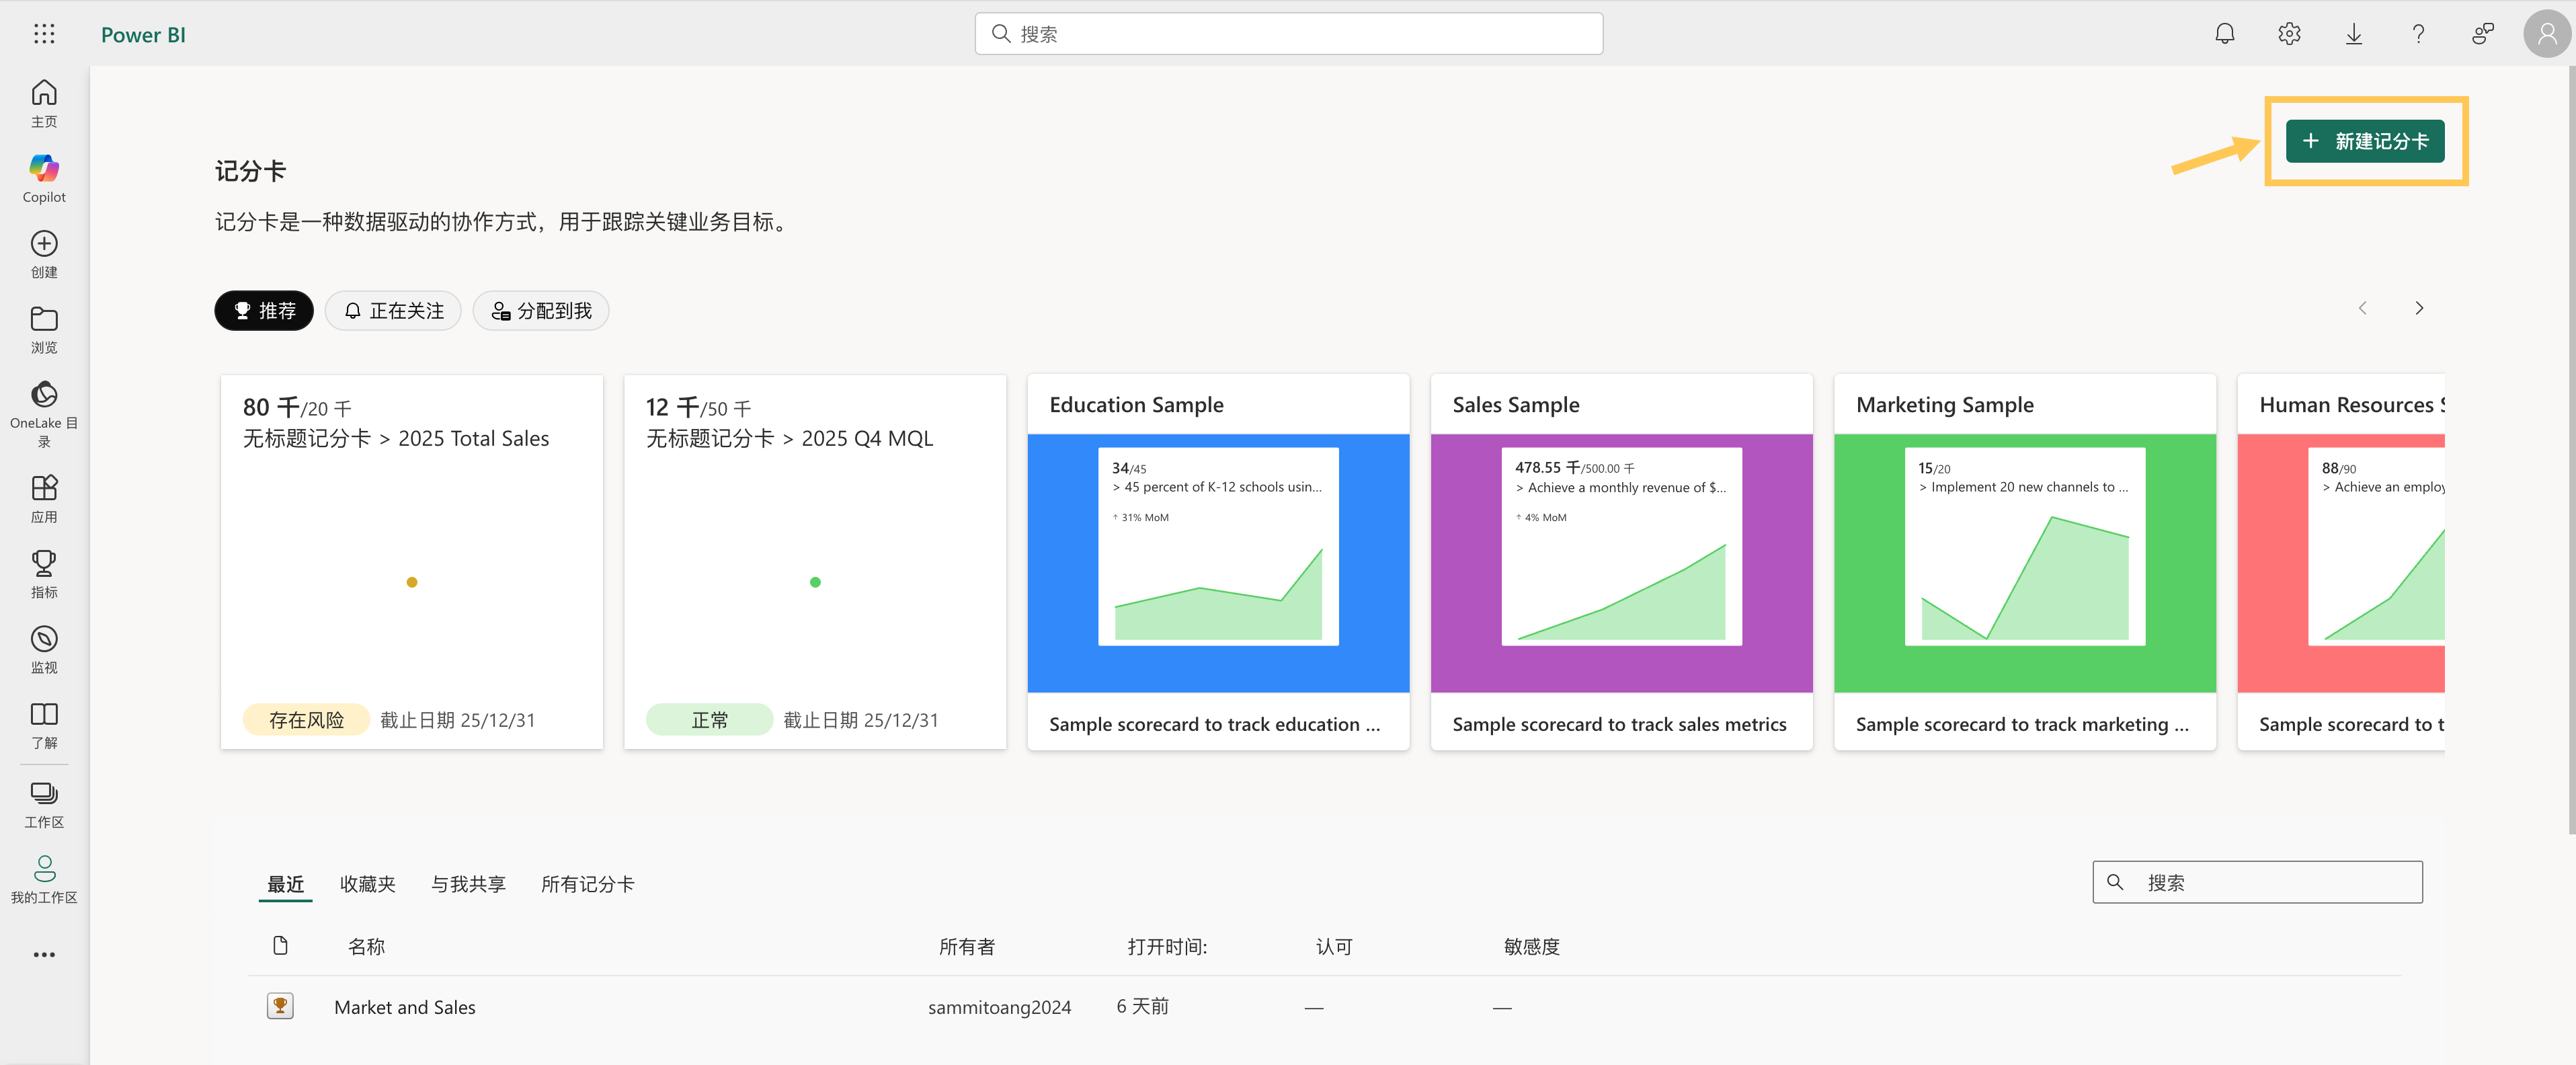Open the Market and Sales scorecard
The image size is (2576, 1065).
[x=404, y=1007]
